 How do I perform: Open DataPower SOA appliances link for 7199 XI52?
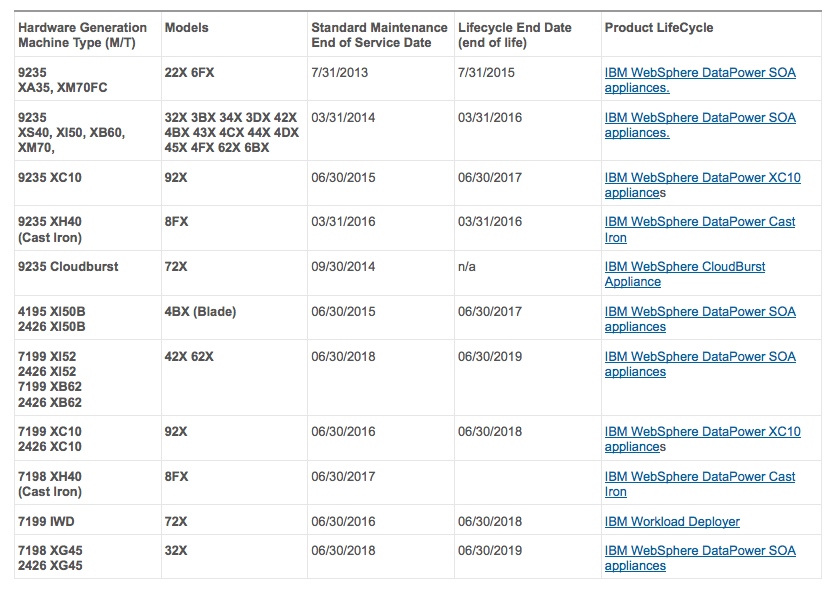click(699, 364)
